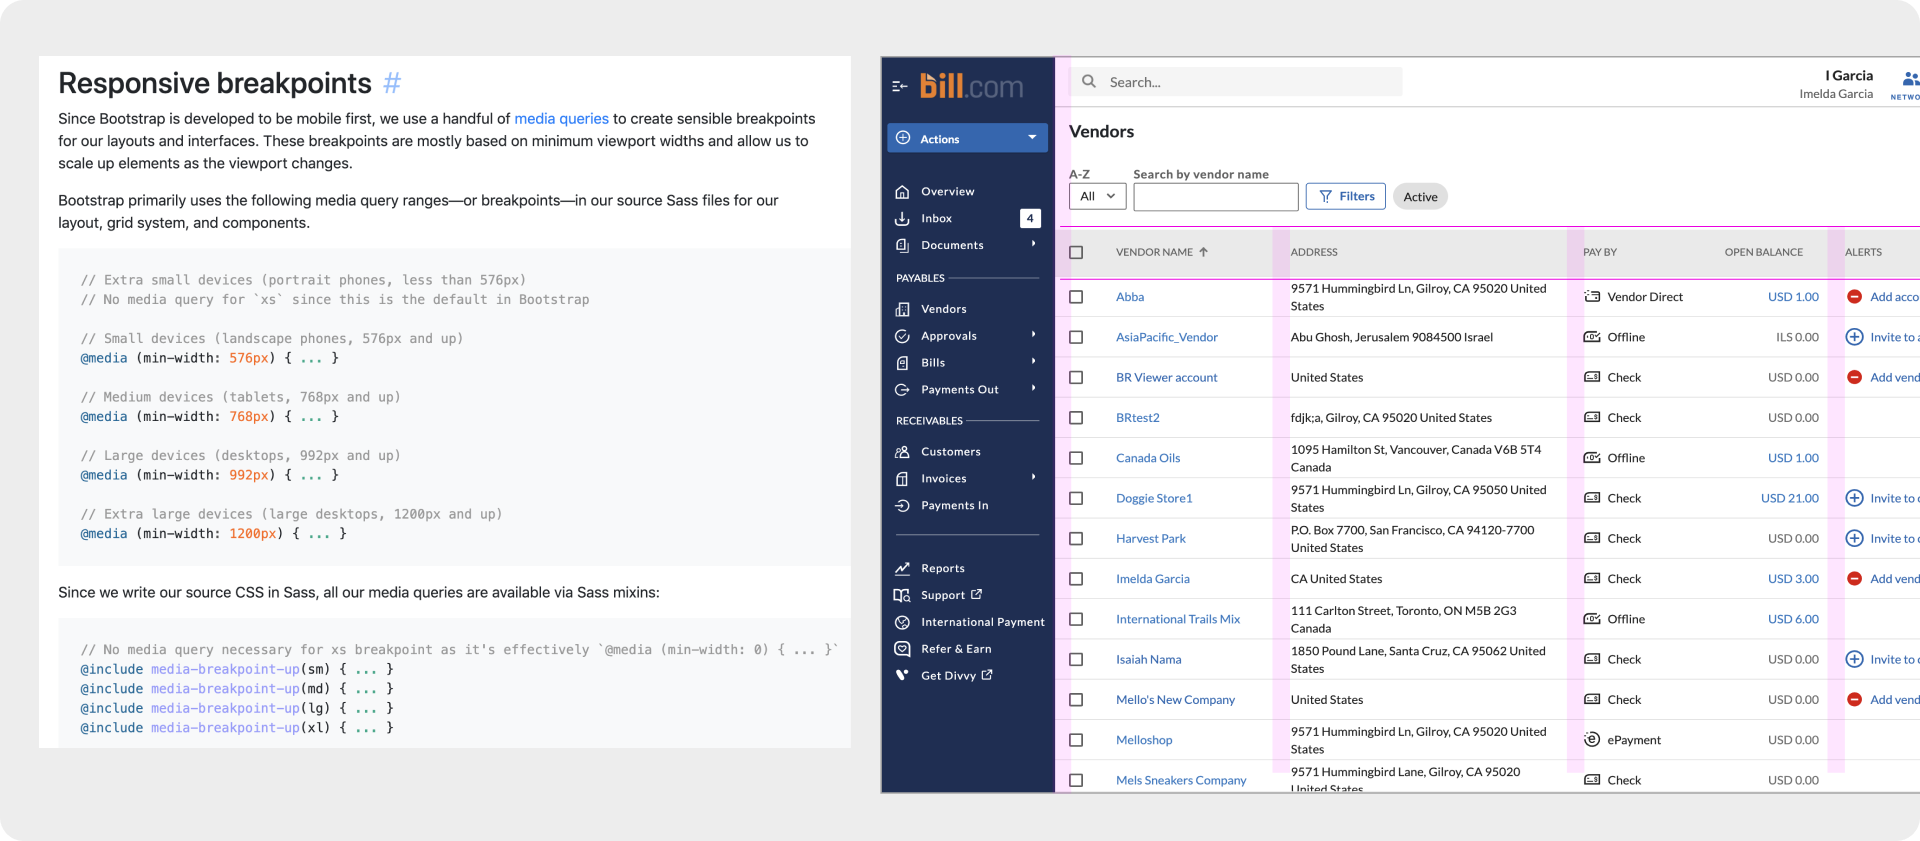
Task: Toggle the select-all vendors header checkbox
Action: (1076, 252)
